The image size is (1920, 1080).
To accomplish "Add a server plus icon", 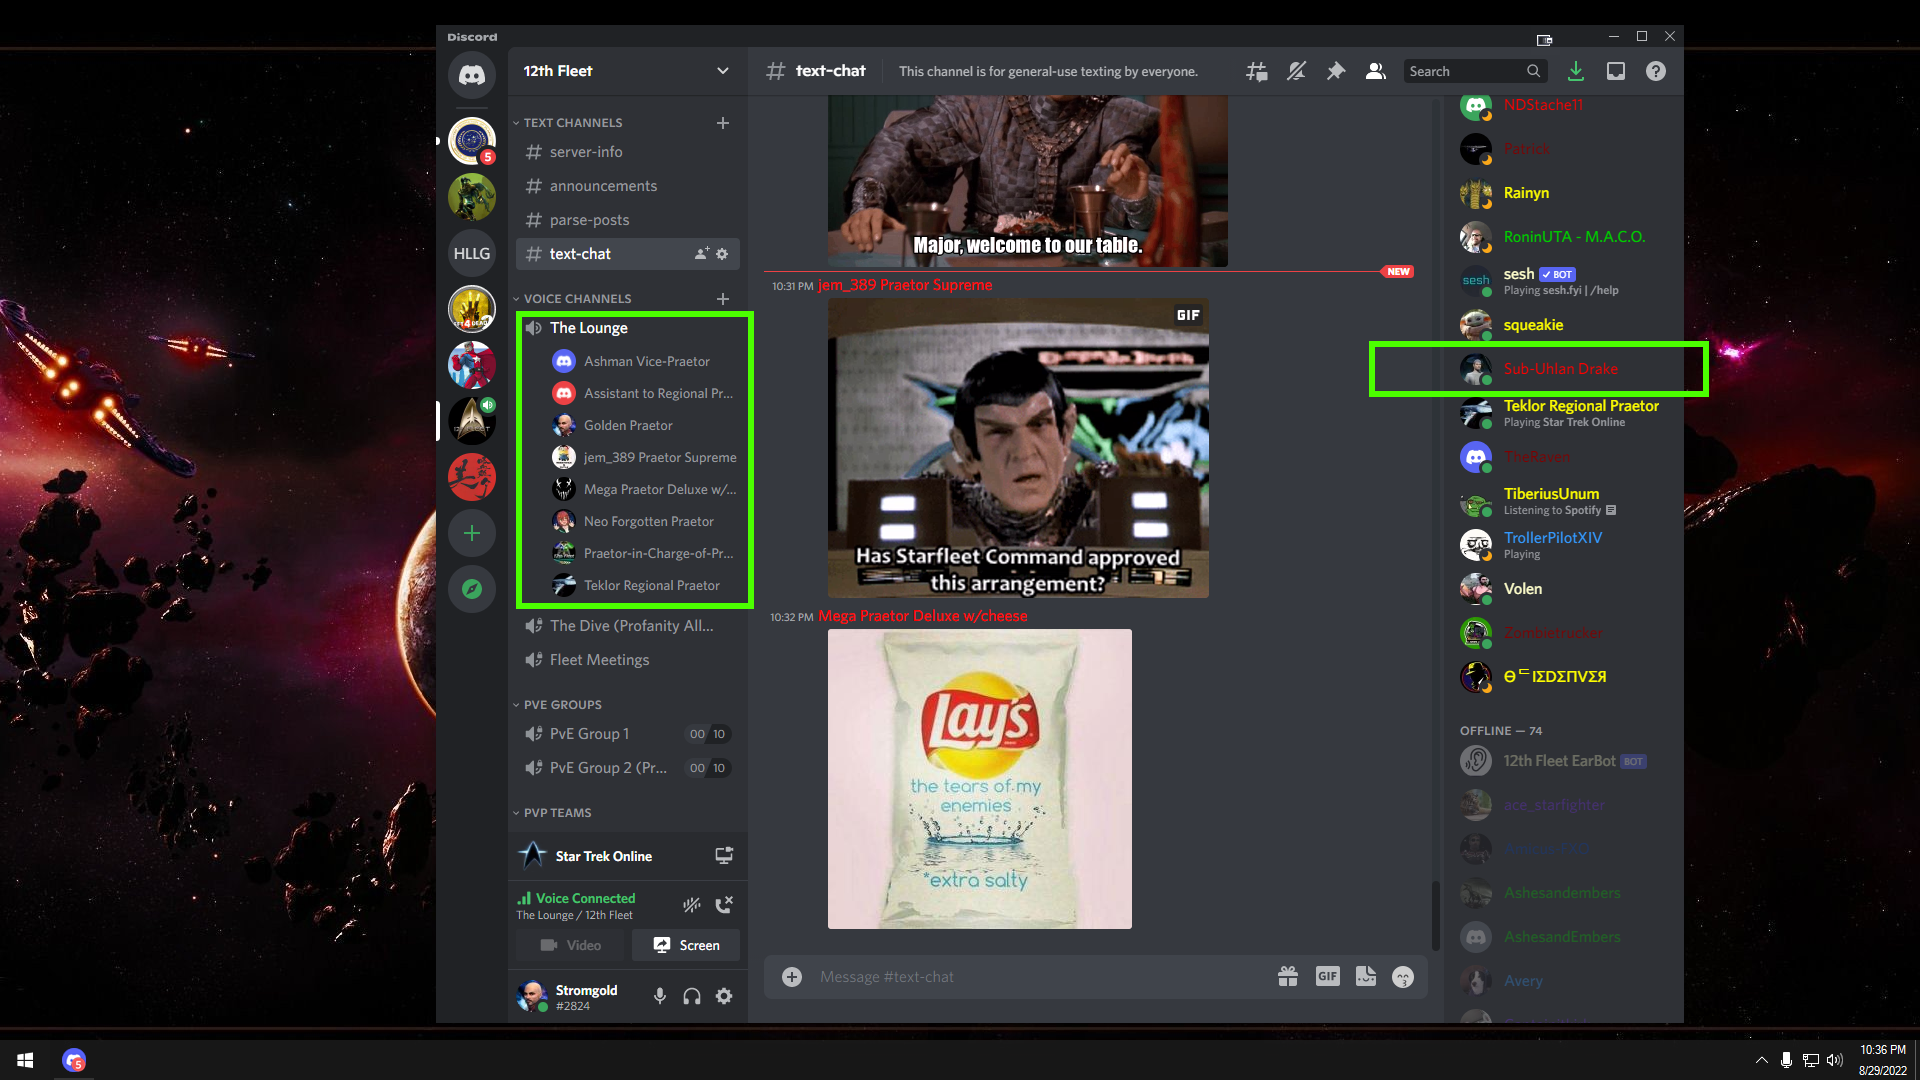I will [x=472, y=533].
